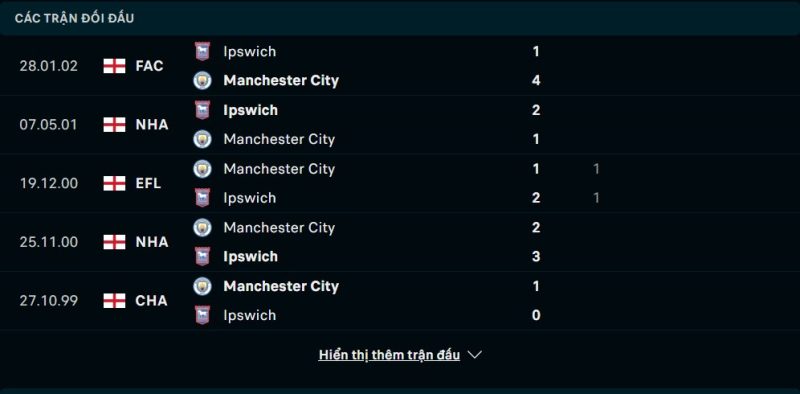The height and width of the screenshot is (394, 800).
Task: Click Manchester City crest in 27.10.99 CHA match
Action: [202, 286]
